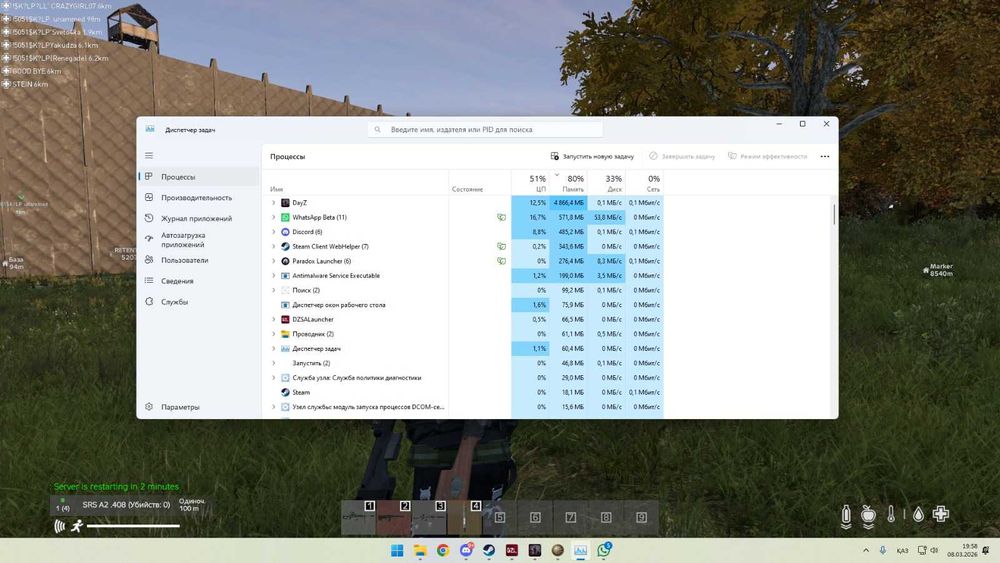
Task: Expand the Проводник (2) process group
Action: pyautogui.click(x=274, y=334)
